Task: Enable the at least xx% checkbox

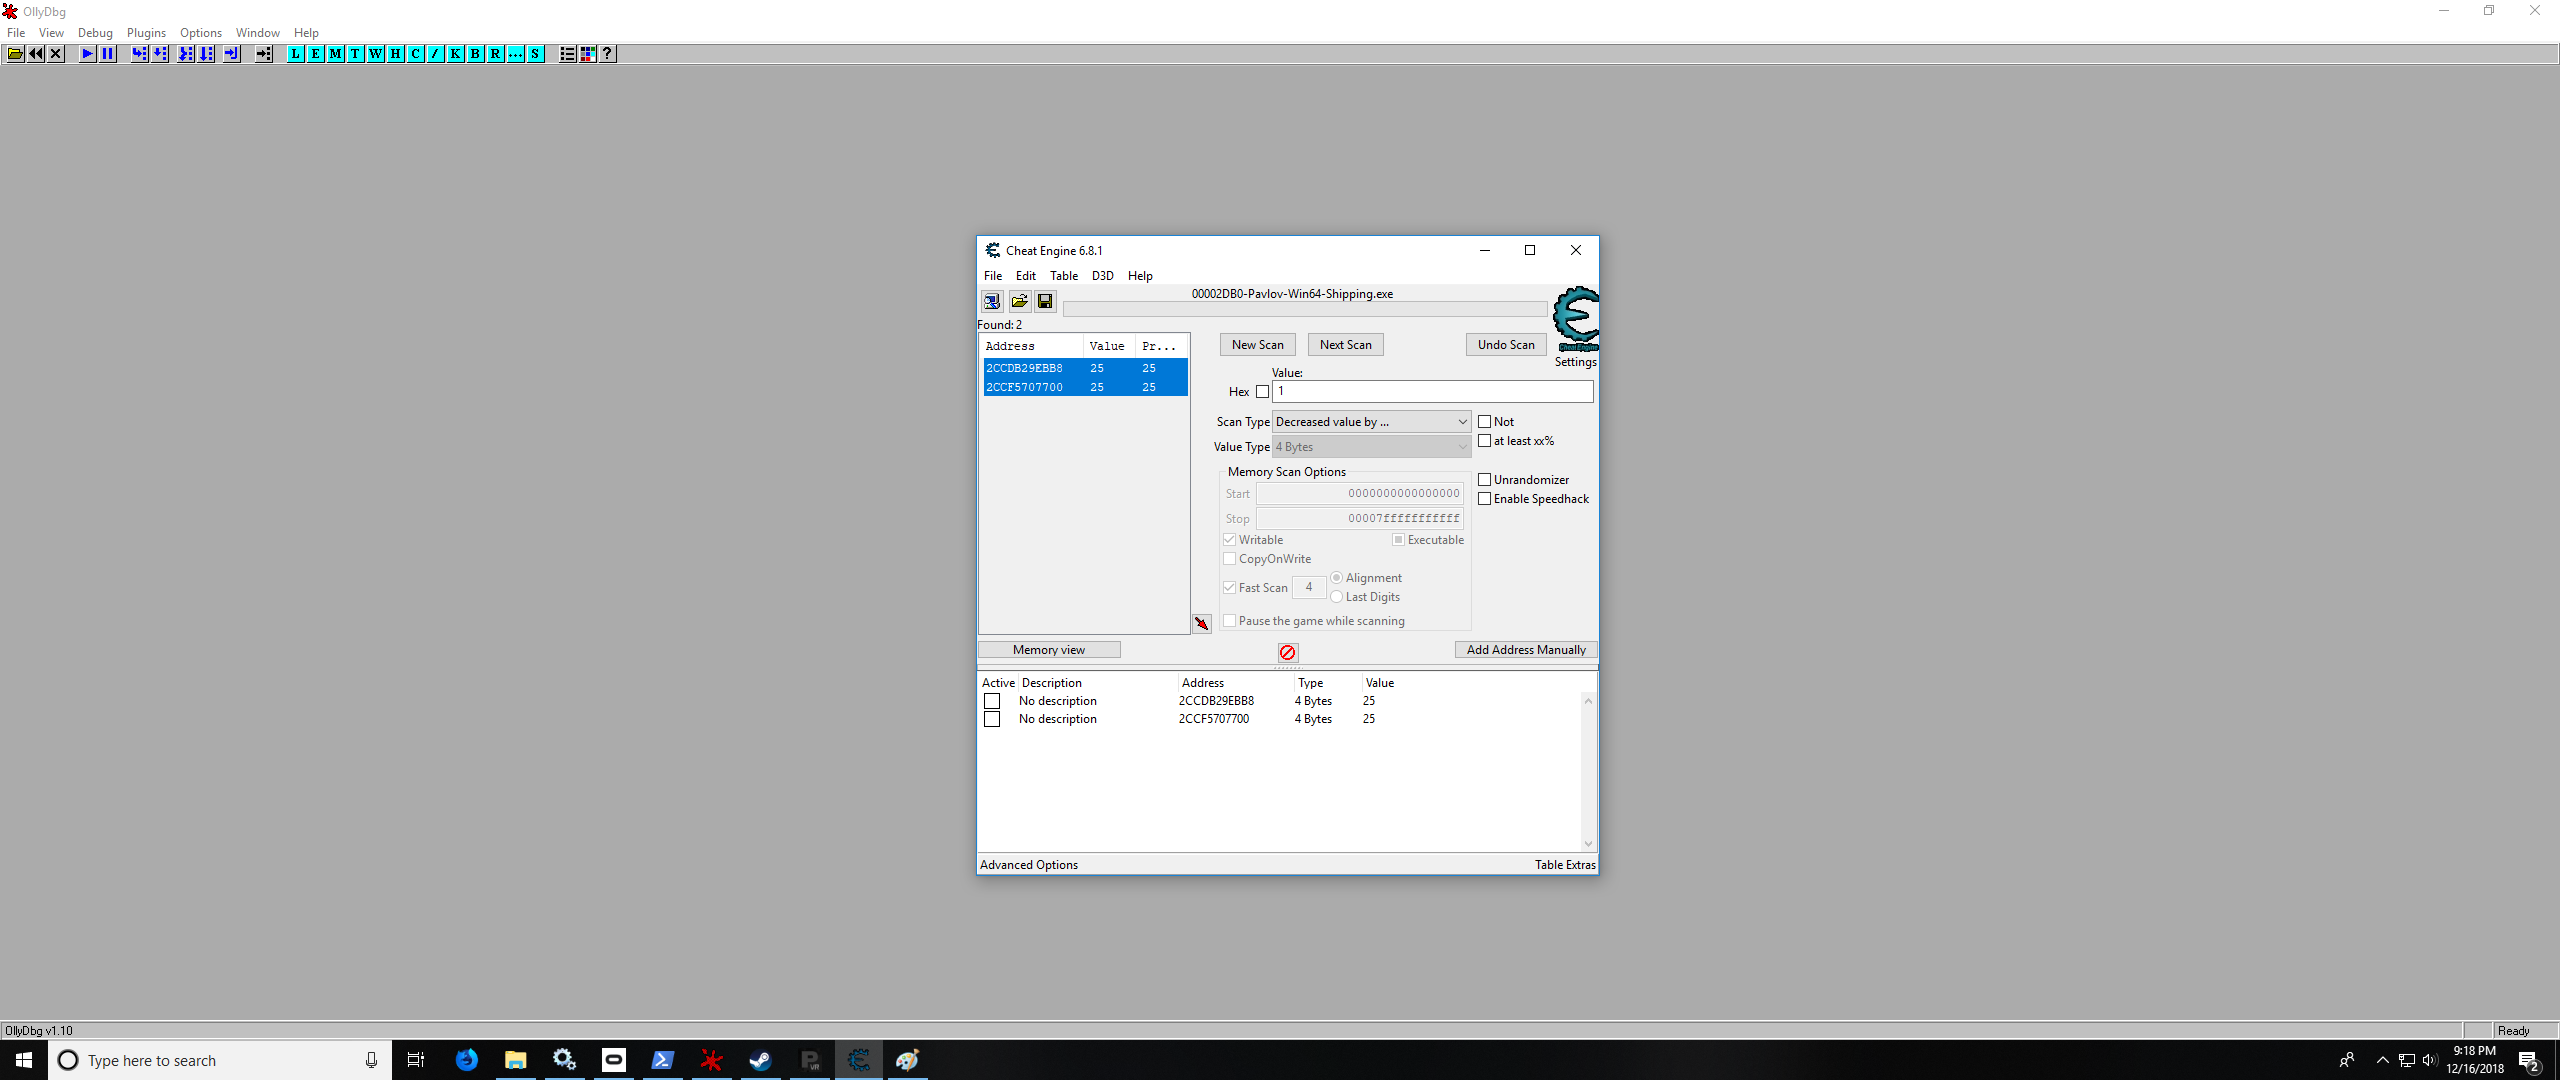Action: tap(1485, 441)
